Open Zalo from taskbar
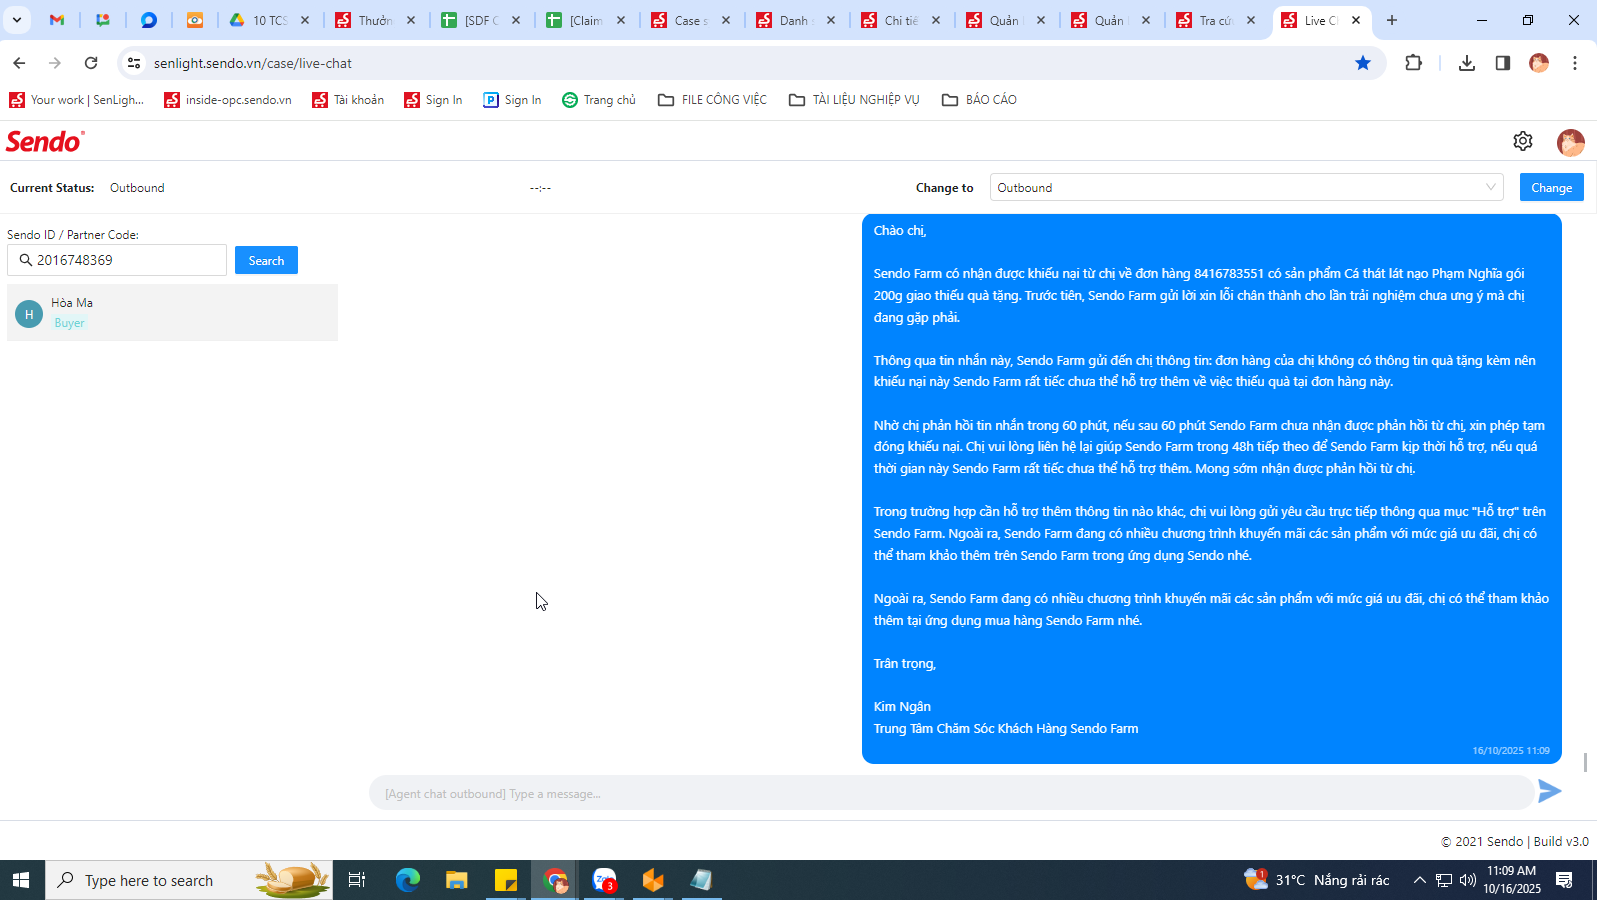The image size is (1597, 900). pos(604,880)
